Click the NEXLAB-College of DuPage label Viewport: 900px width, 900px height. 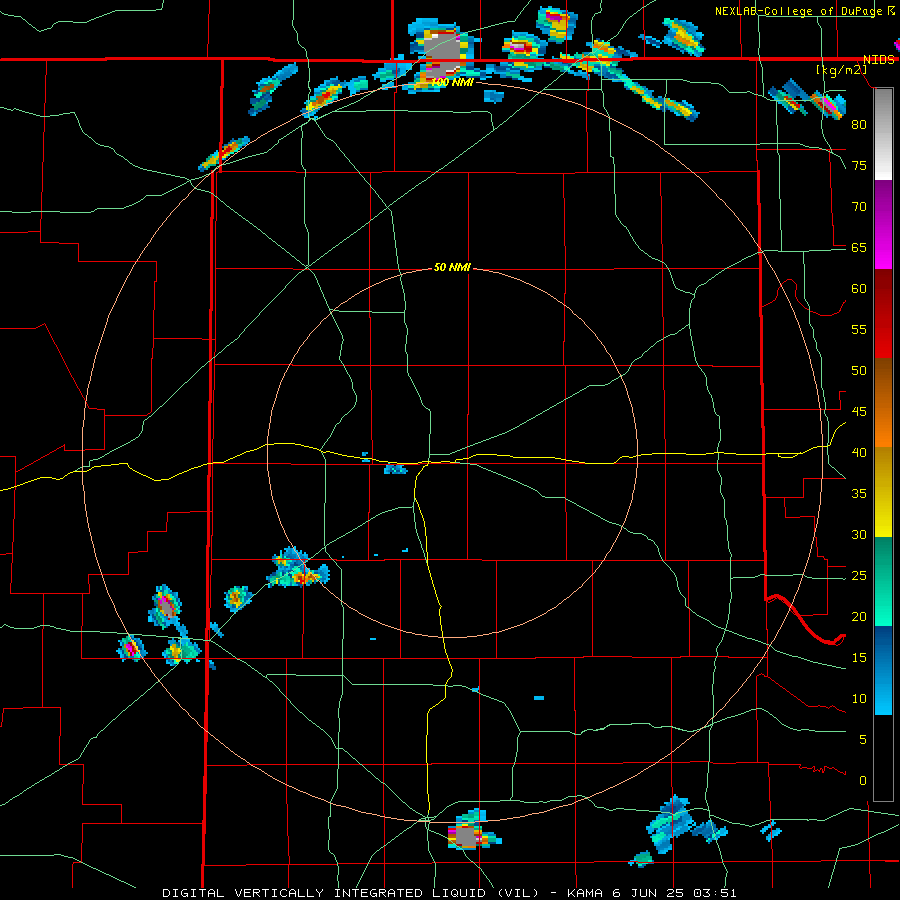click(x=800, y=11)
